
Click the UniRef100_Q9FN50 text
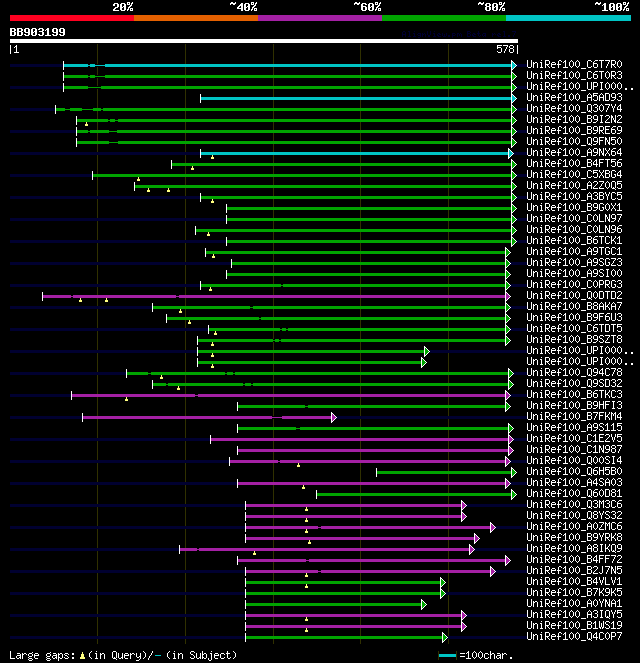click(574, 141)
